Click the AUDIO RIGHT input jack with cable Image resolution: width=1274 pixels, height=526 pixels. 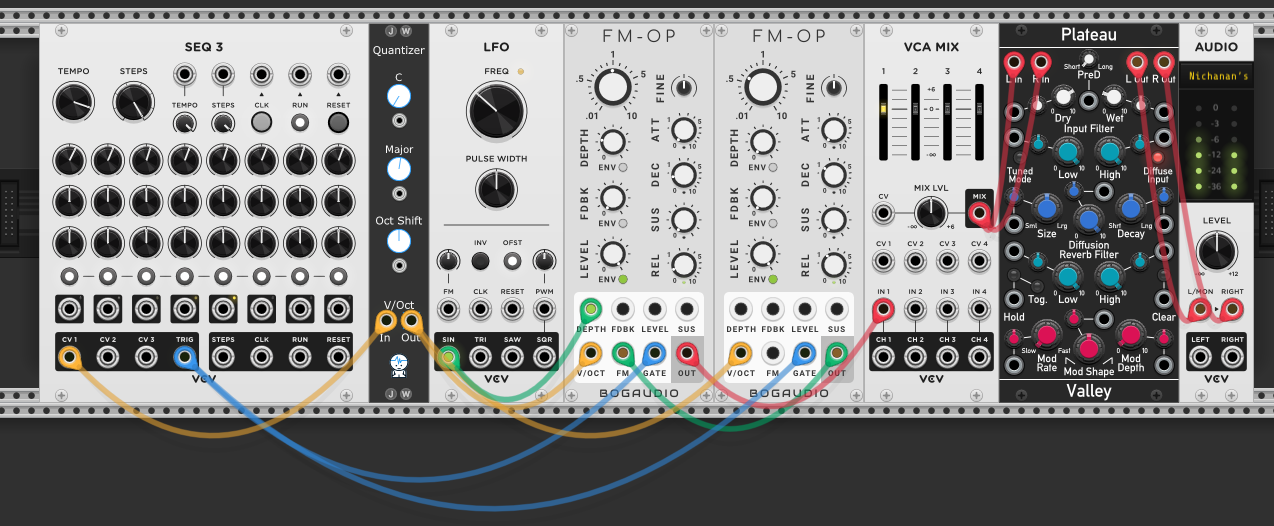click(1233, 311)
